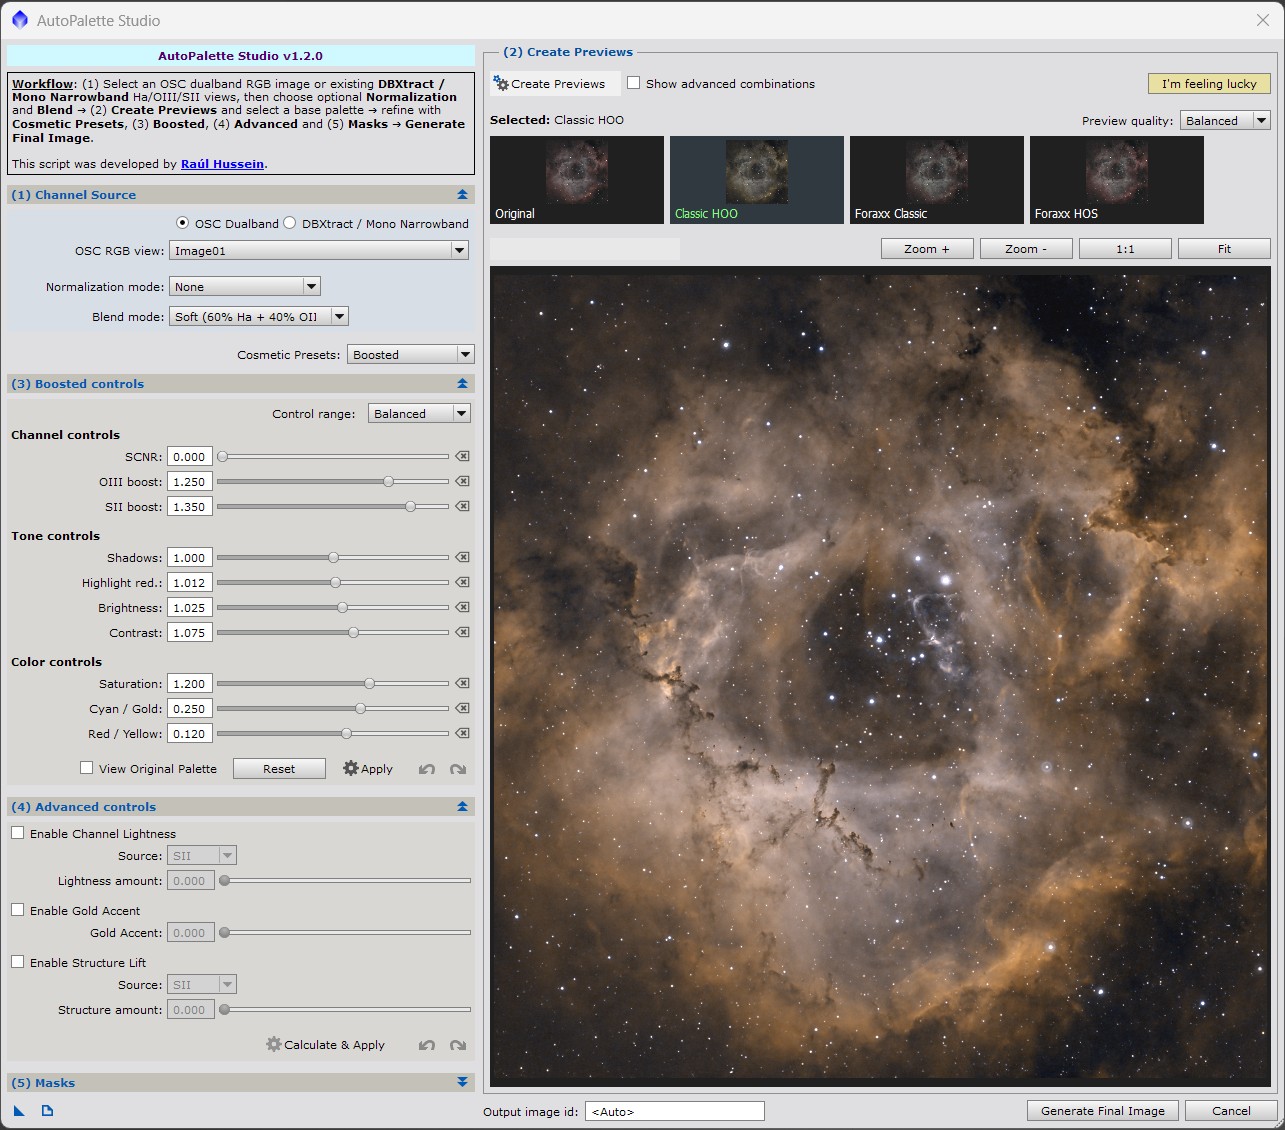Click the Cyan / Gold value field

coord(190,708)
